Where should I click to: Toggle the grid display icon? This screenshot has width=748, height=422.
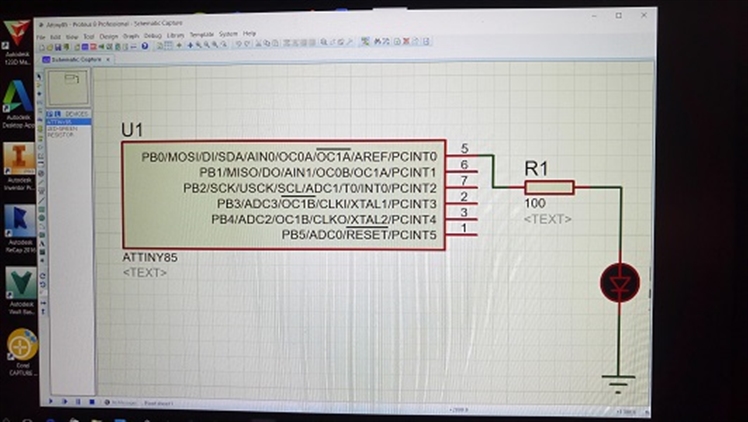(x=168, y=46)
